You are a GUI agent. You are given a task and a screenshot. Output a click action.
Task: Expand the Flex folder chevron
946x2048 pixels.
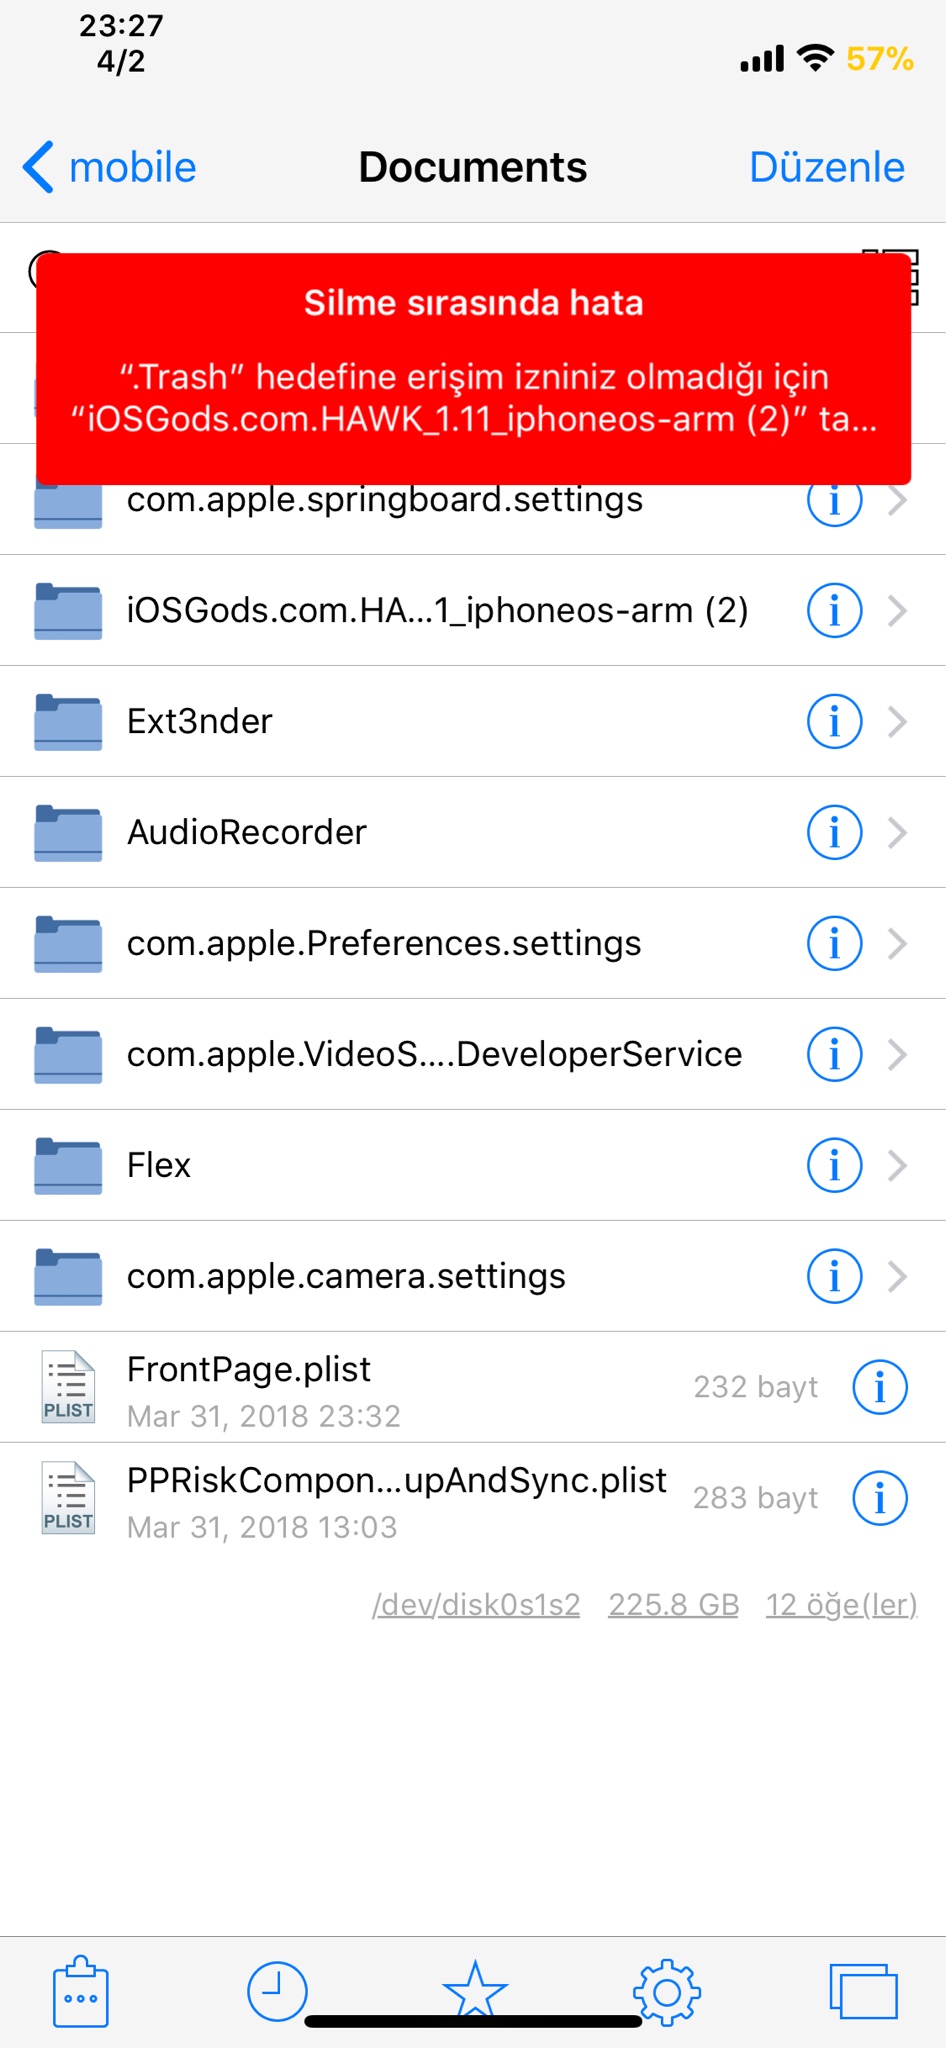click(x=898, y=1165)
